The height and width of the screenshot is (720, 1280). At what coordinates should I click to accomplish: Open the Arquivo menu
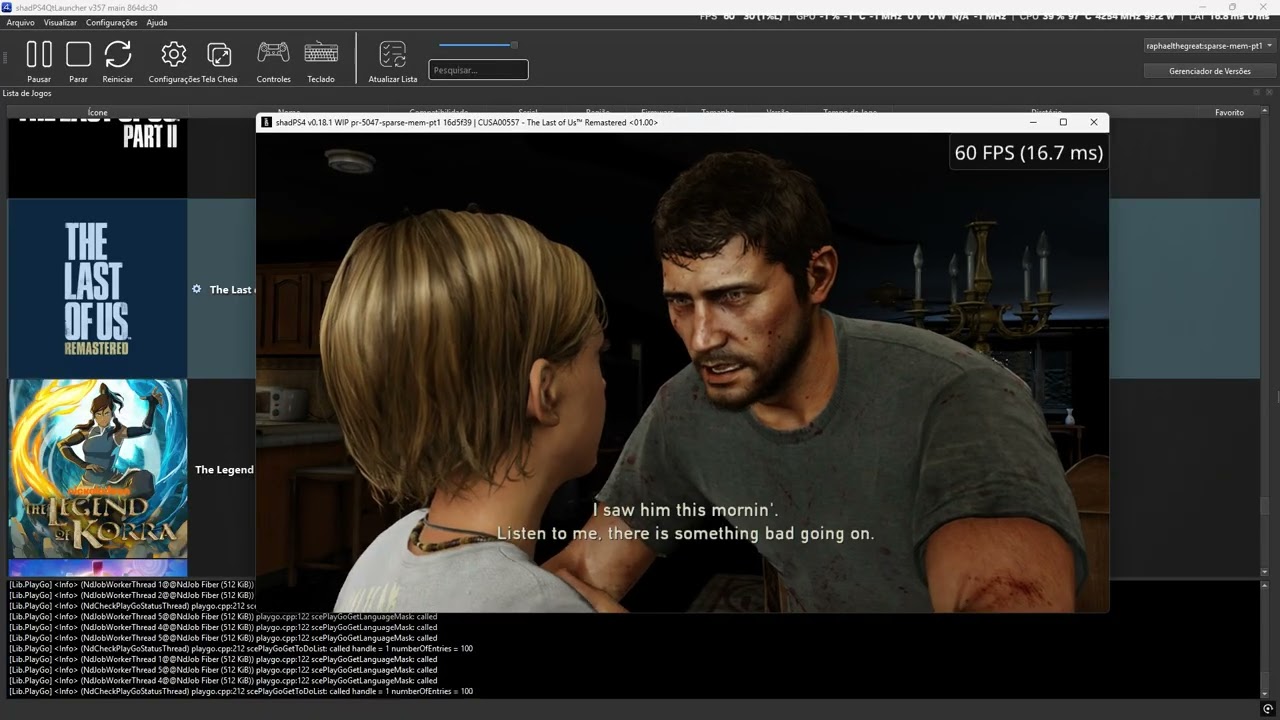[20, 22]
